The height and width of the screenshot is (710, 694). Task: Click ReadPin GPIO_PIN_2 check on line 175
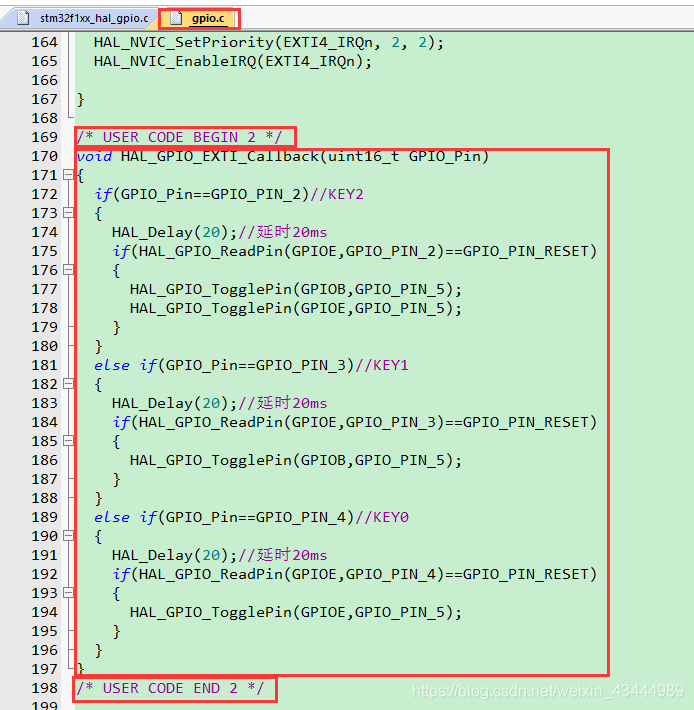point(354,252)
